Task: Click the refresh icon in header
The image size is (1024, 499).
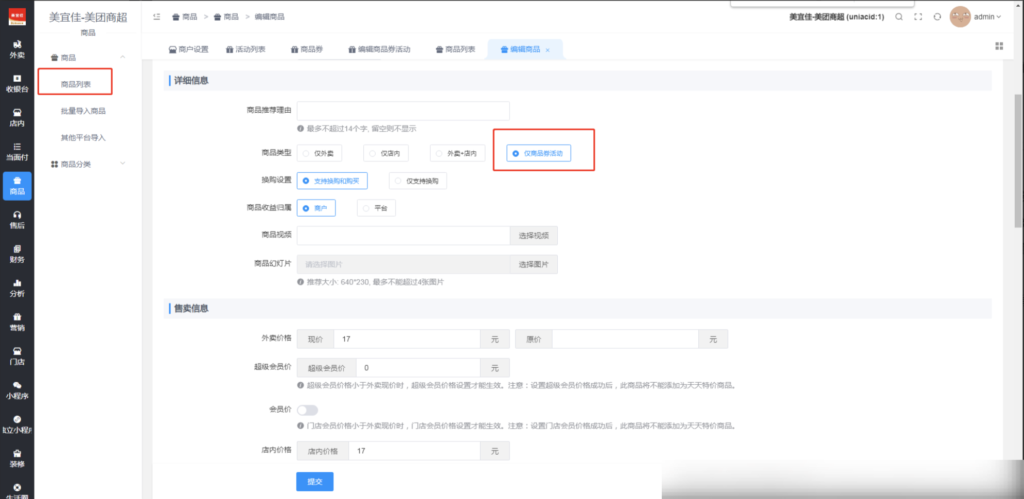Action: click(937, 17)
